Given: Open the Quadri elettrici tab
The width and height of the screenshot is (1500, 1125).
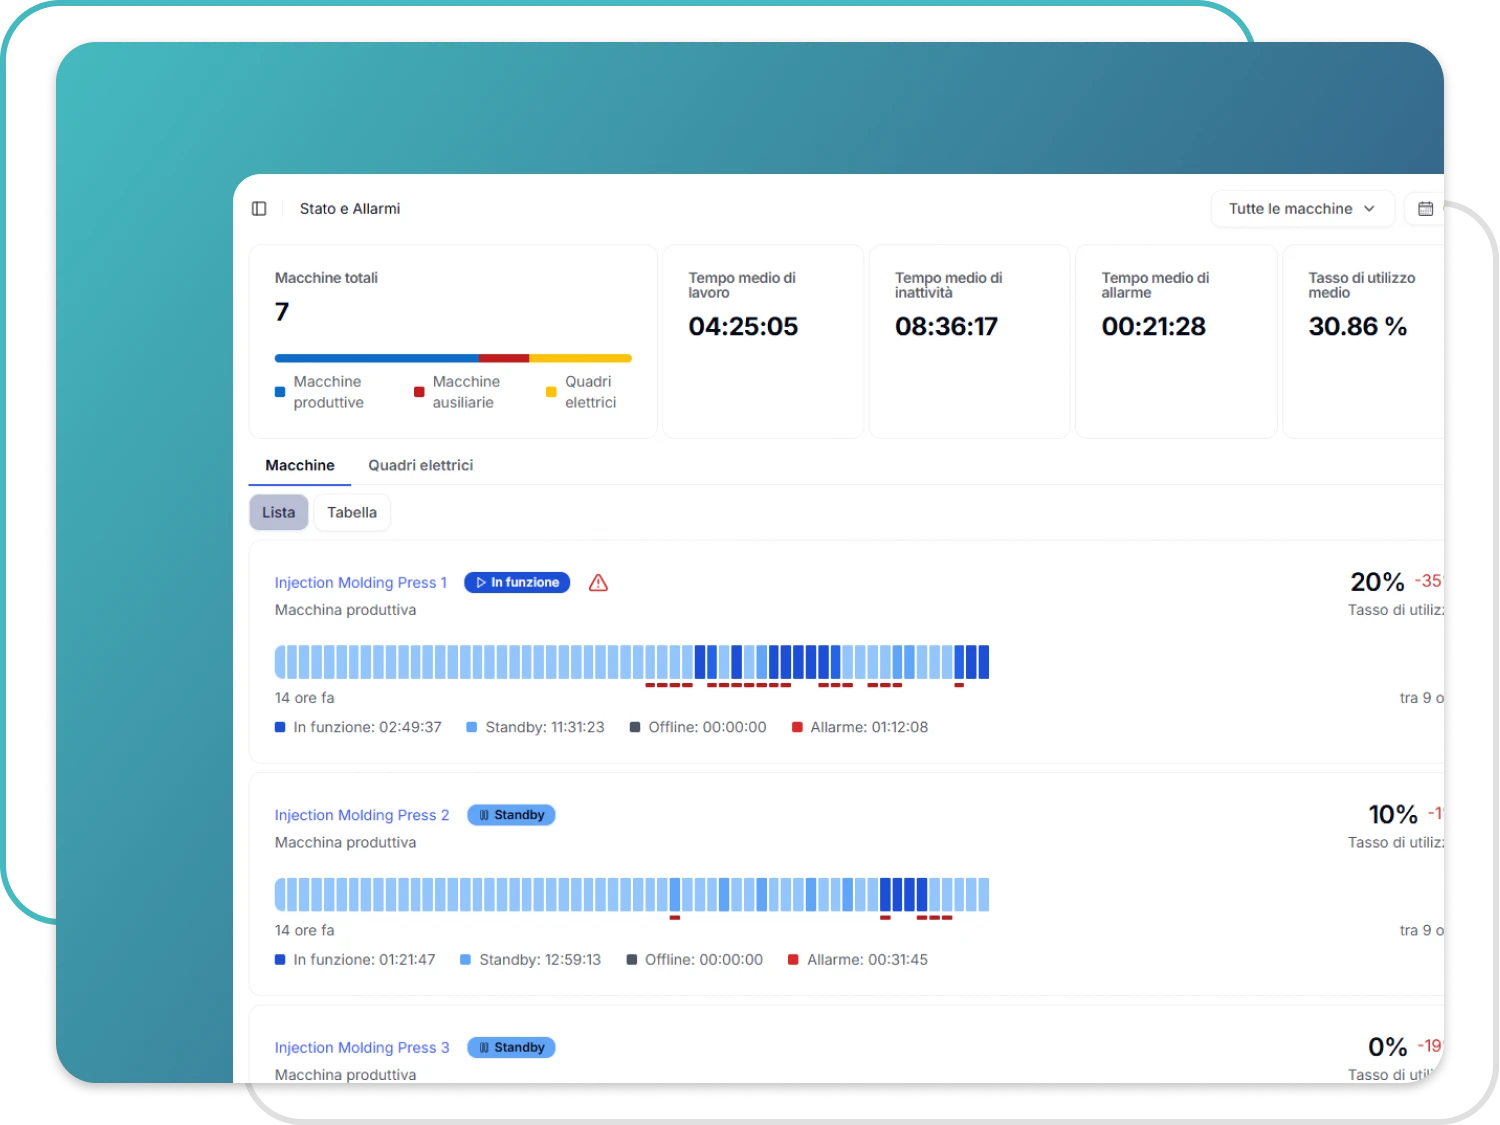Looking at the screenshot, I should (x=420, y=466).
